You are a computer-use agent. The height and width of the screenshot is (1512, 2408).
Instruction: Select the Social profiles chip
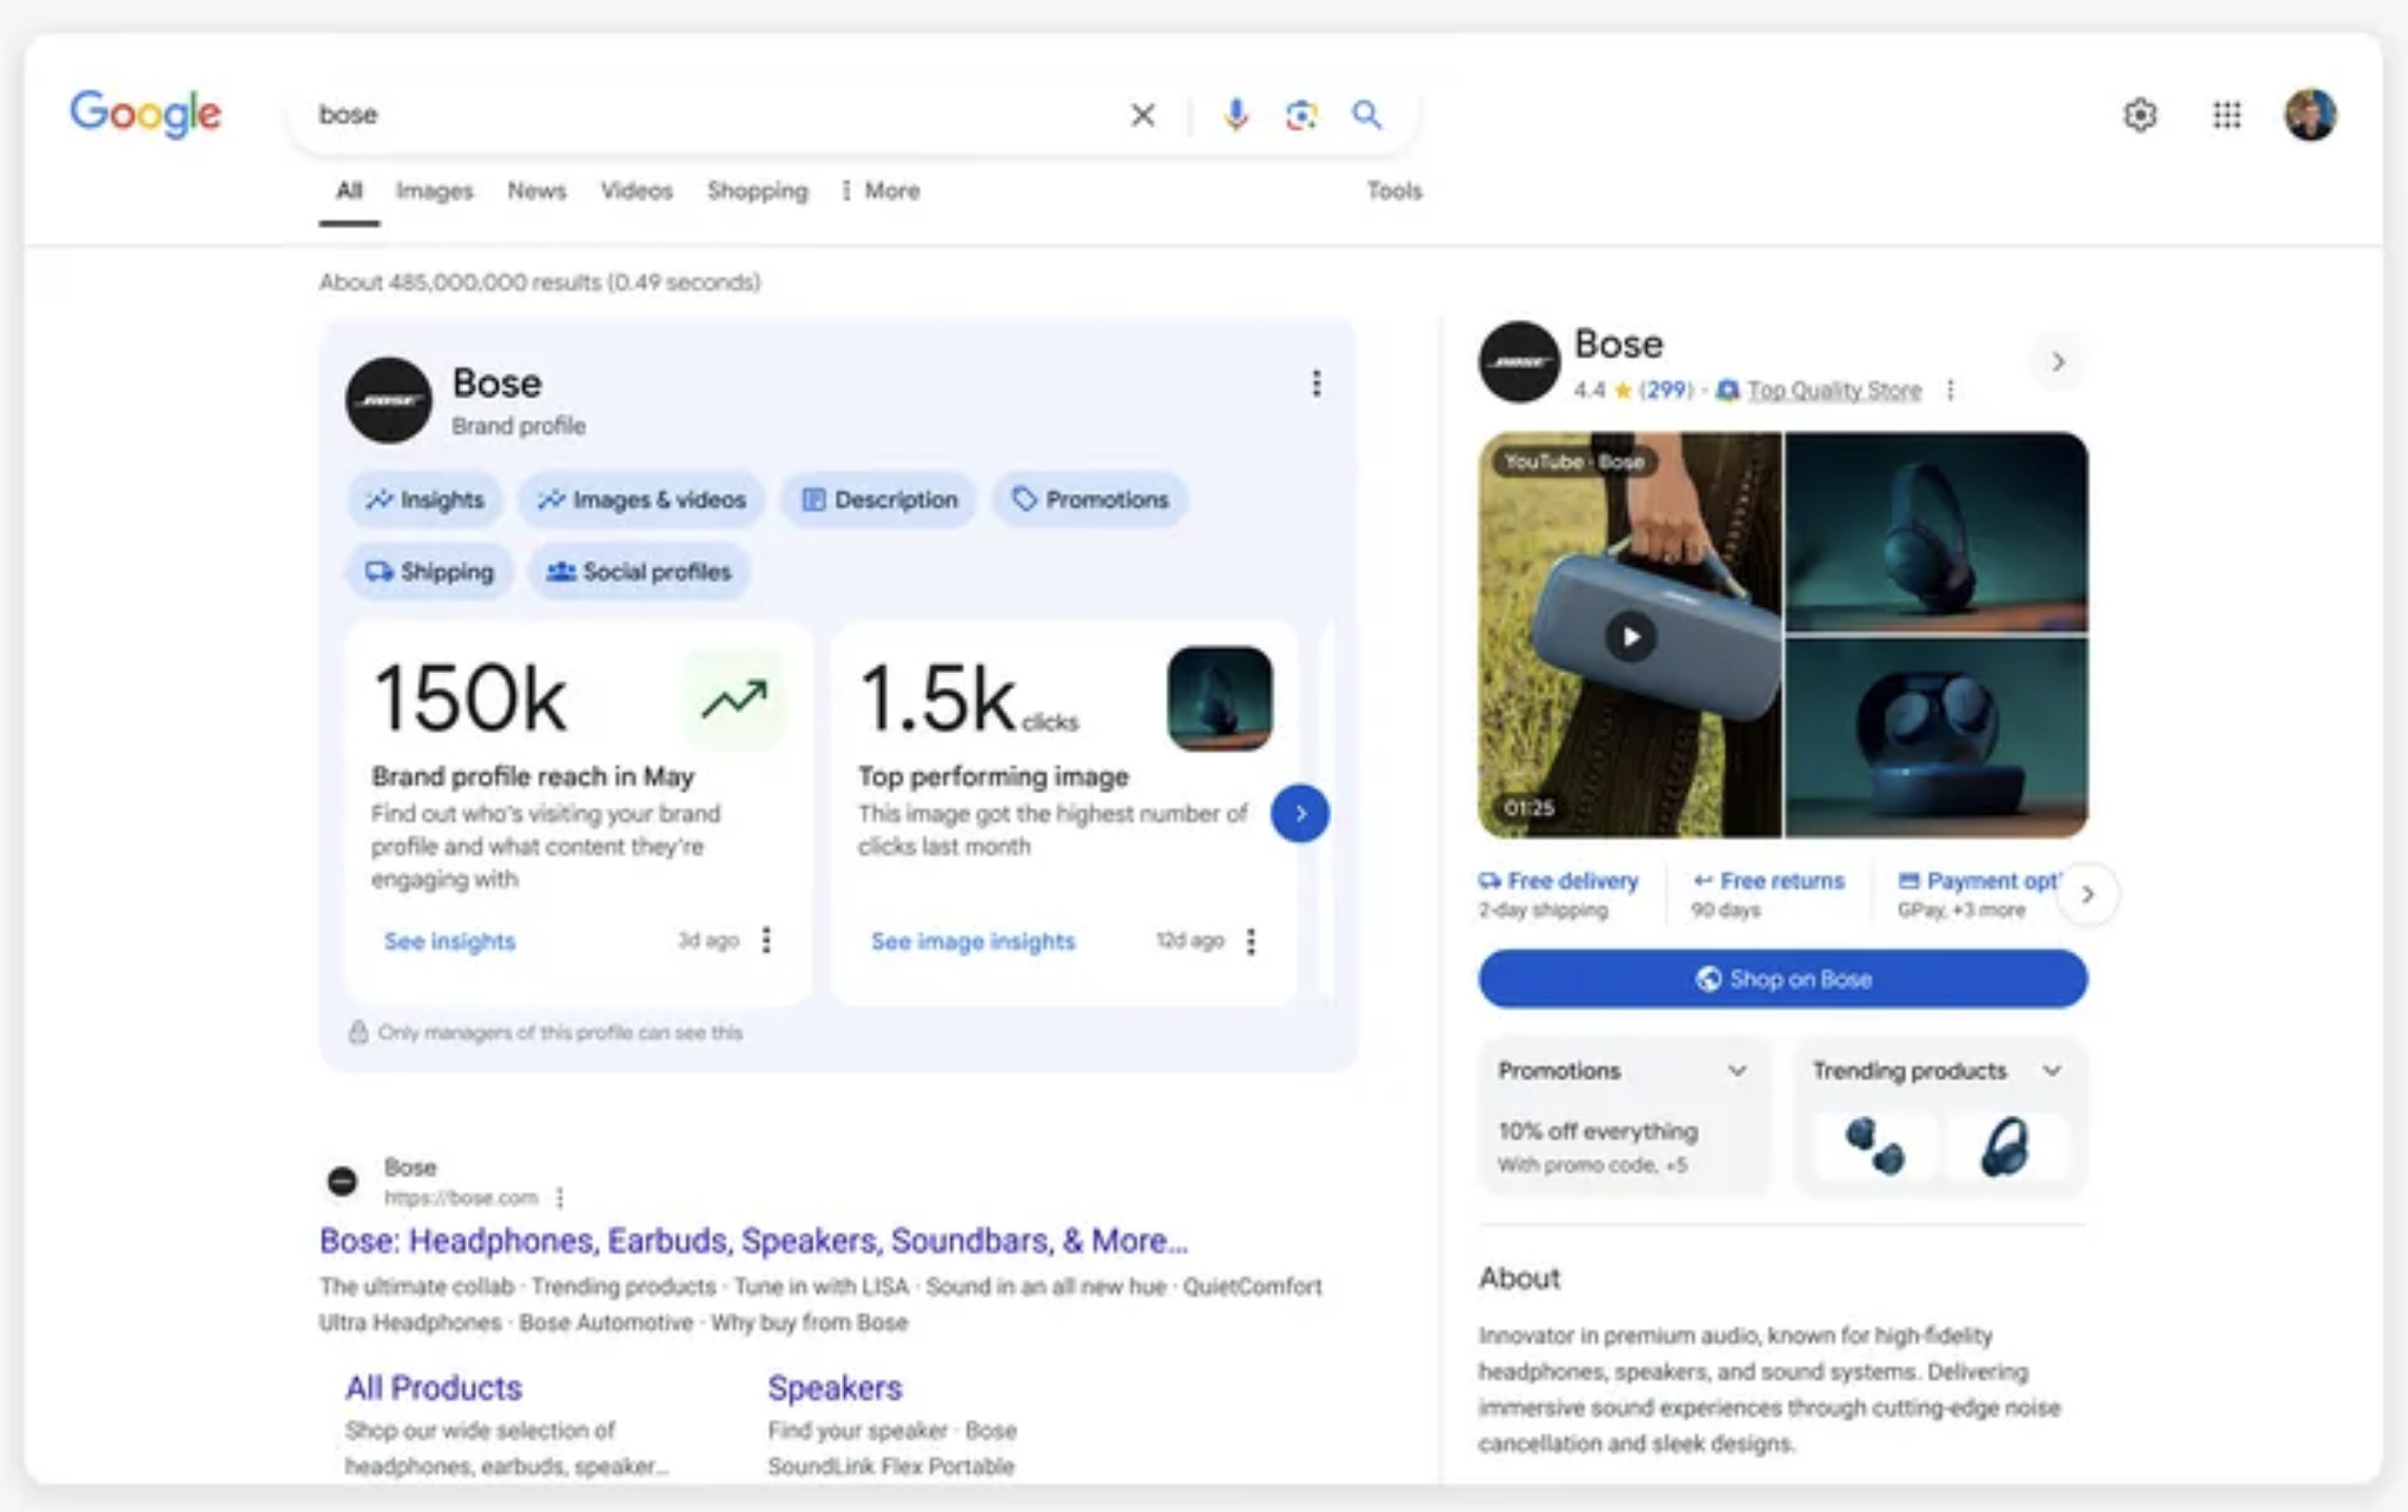pos(639,571)
